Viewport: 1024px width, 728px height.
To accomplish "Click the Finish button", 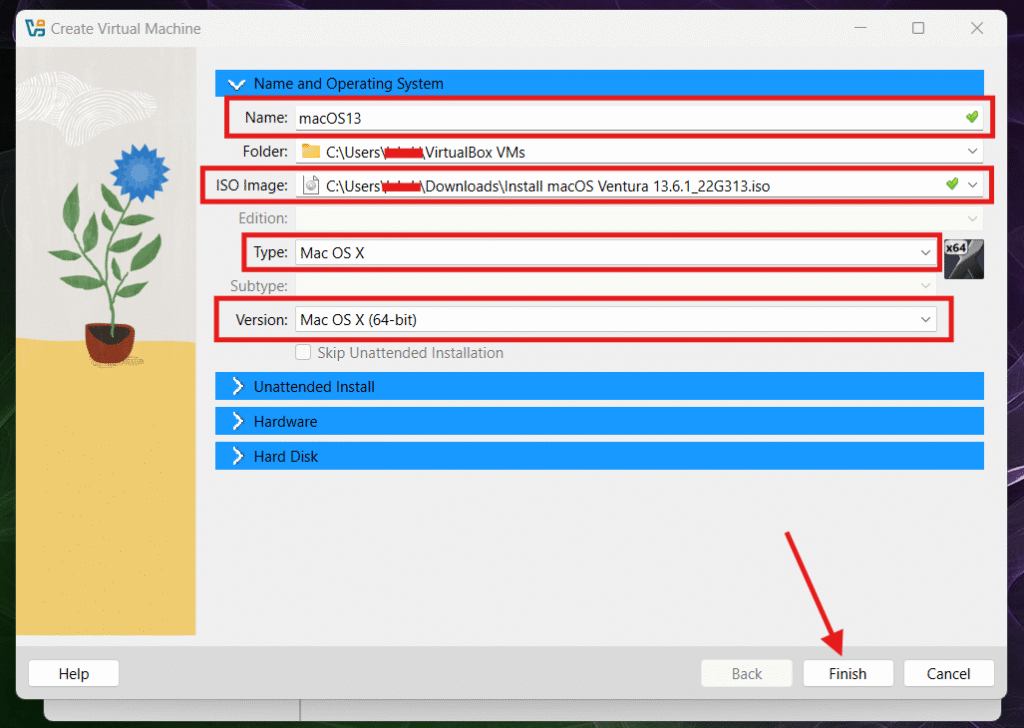I will click(847, 674).
